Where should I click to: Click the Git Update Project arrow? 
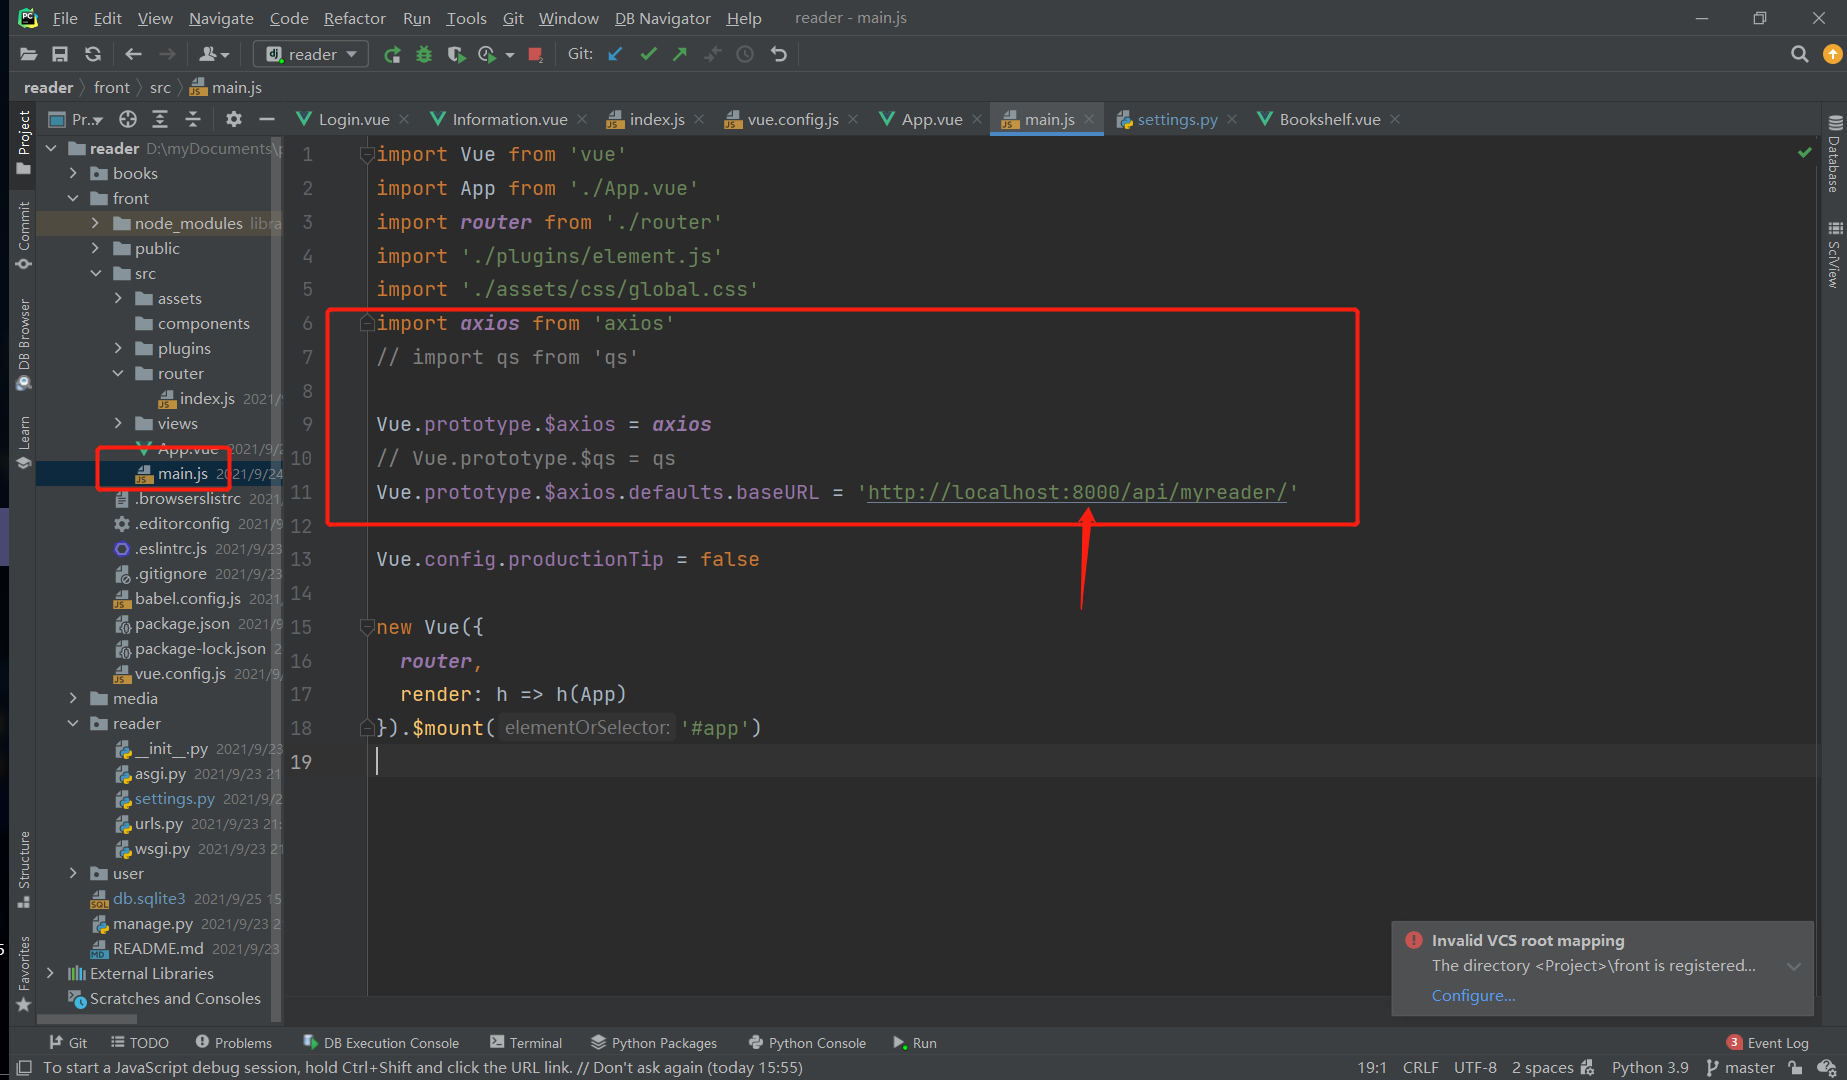click(x=615, y=54)
